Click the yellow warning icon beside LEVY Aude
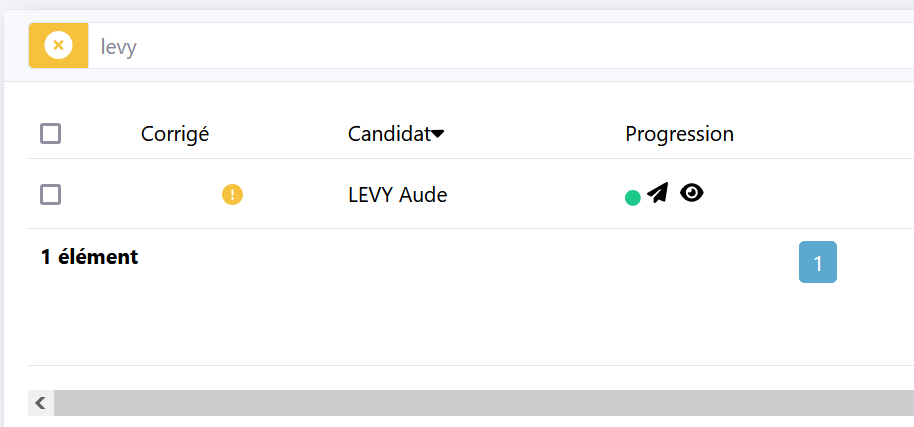Viewport: 914px width, 427px height. [232, 195]
